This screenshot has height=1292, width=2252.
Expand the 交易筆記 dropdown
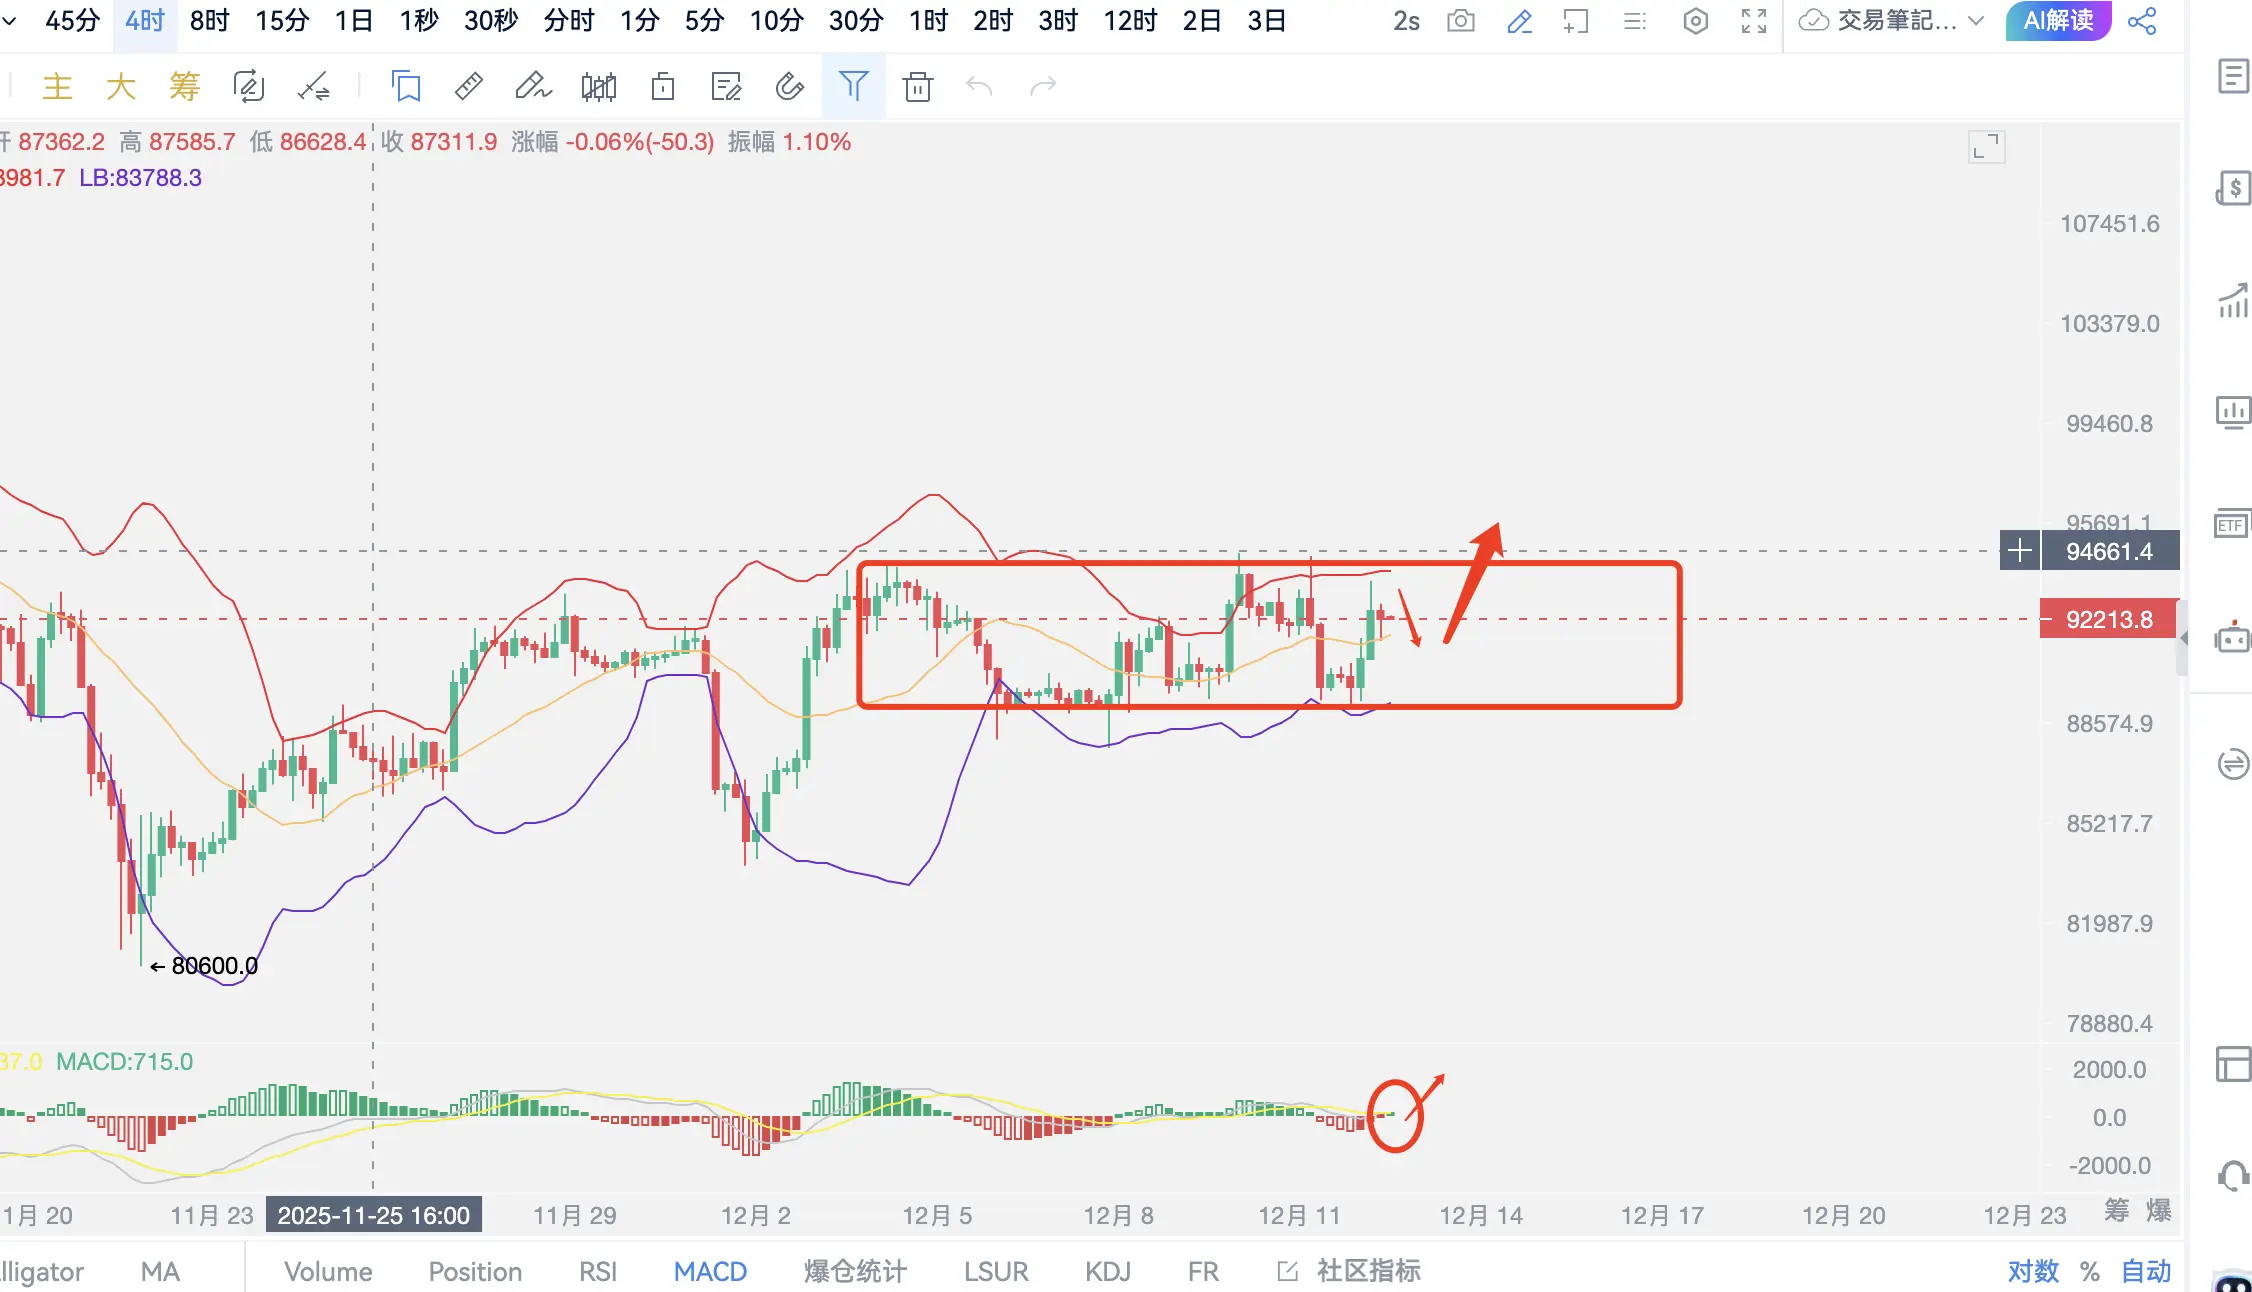[x=1976, y=21]
